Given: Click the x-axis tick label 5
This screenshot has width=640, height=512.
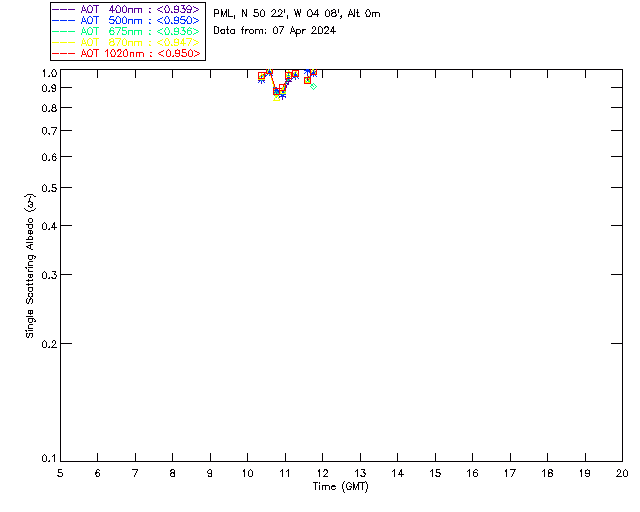Looking at the screenshot, I should coord(60,474).
